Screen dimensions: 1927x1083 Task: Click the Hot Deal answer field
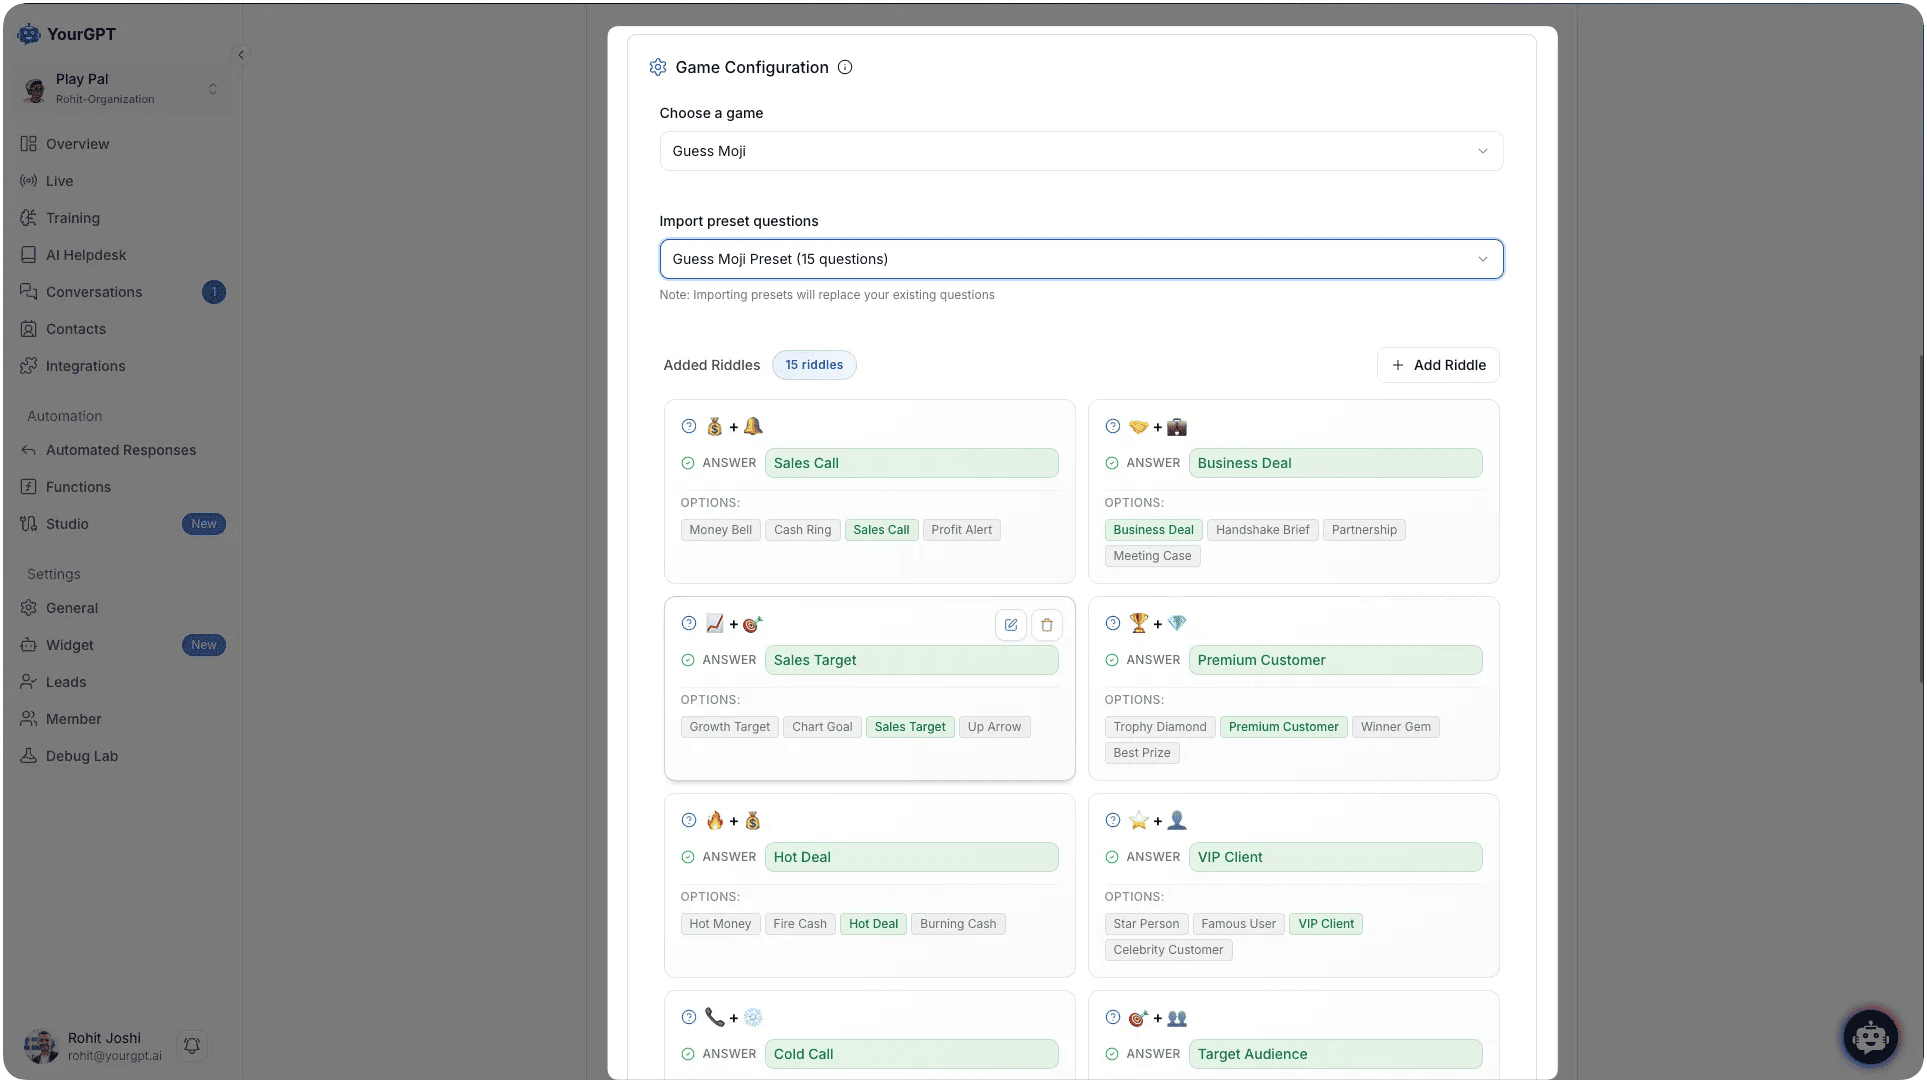[911, 857]
